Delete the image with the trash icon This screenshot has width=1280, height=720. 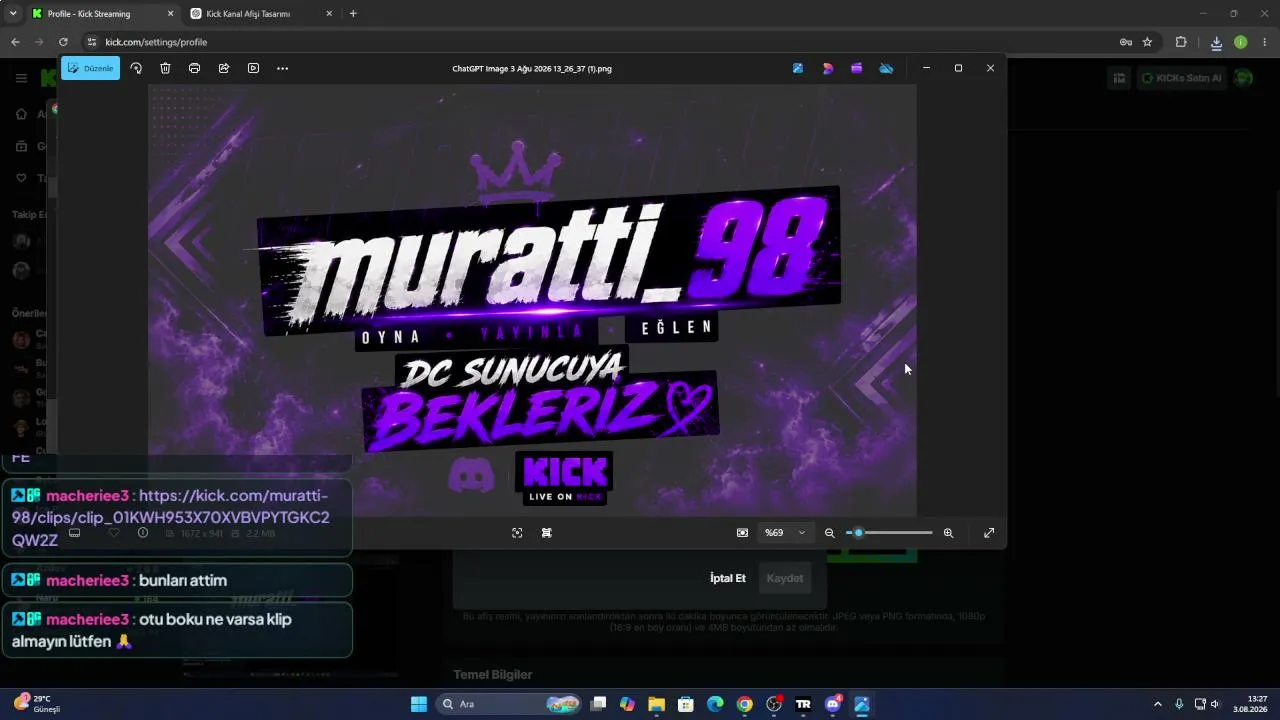[x=165, y=68]
